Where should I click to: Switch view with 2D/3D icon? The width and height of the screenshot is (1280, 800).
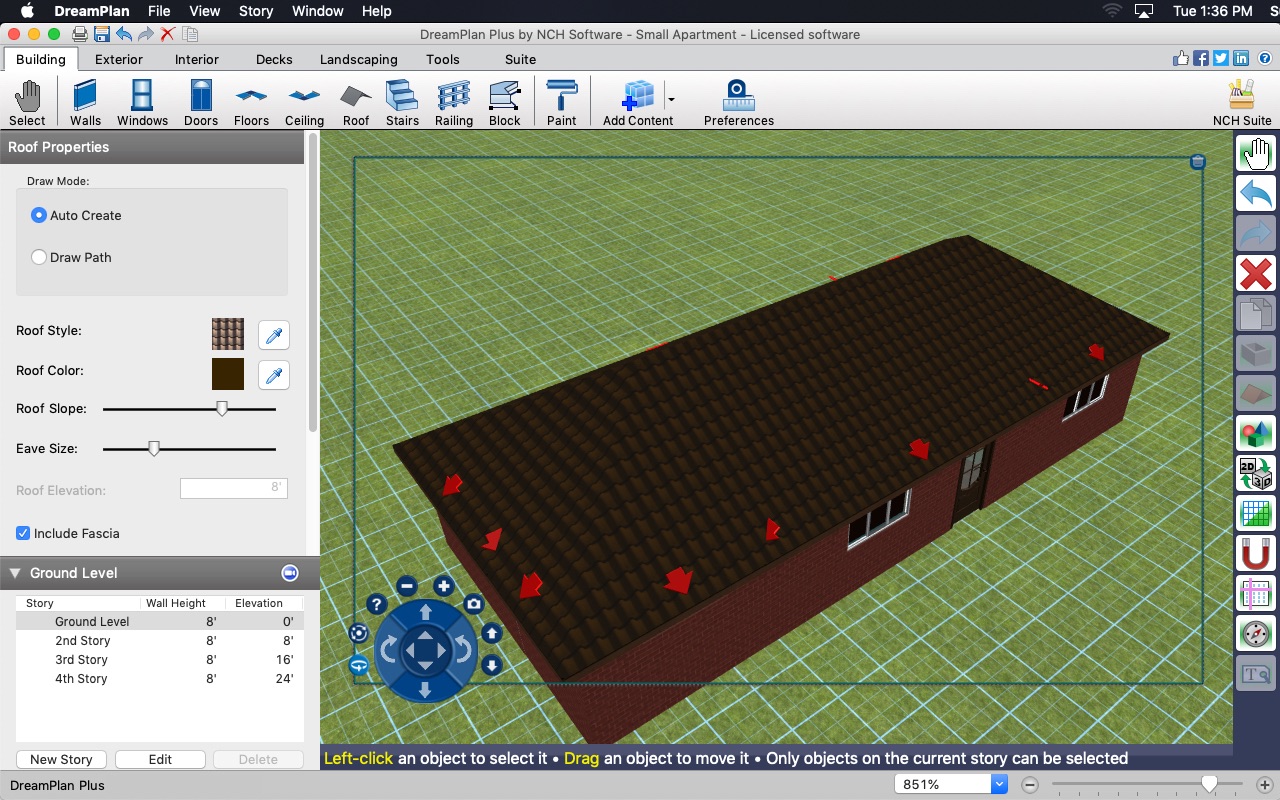point(1255,472)
